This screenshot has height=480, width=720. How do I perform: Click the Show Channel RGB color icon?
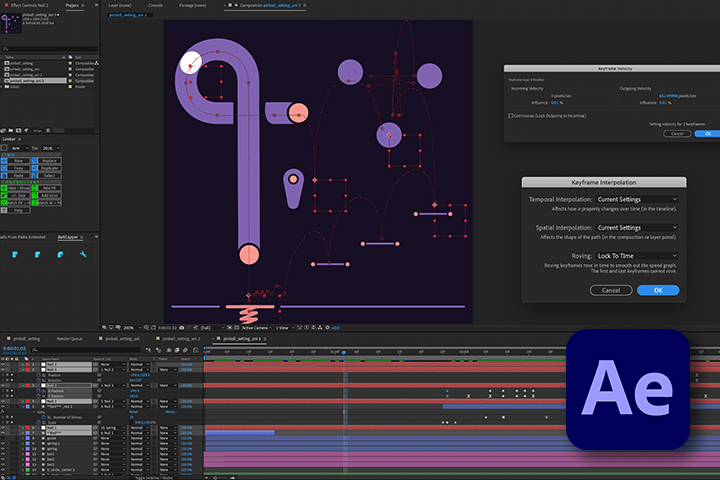point(195,328)
